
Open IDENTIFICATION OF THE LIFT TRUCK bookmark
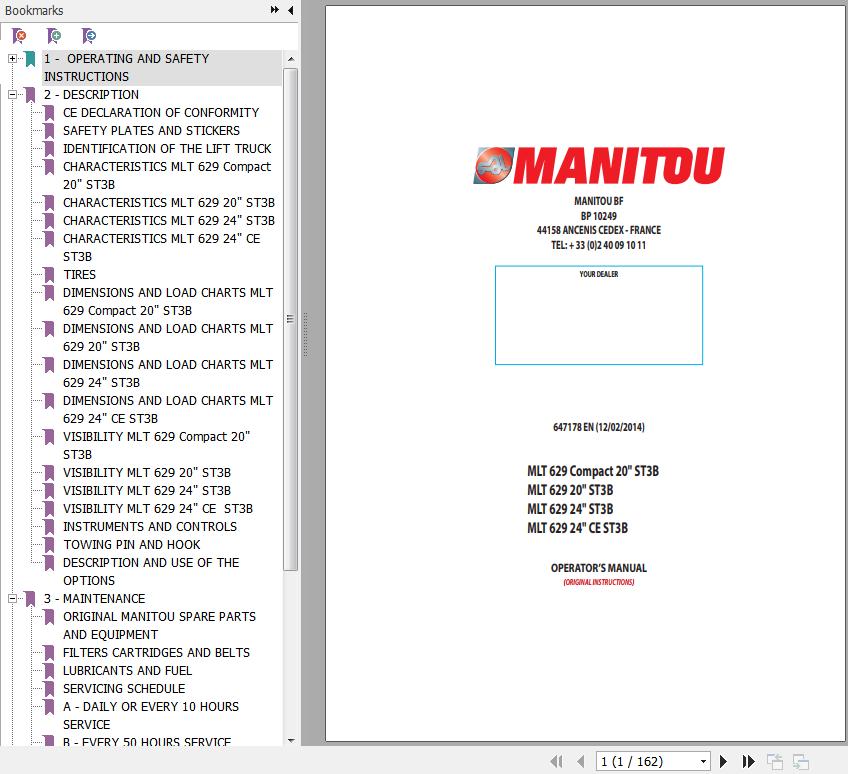167,148
